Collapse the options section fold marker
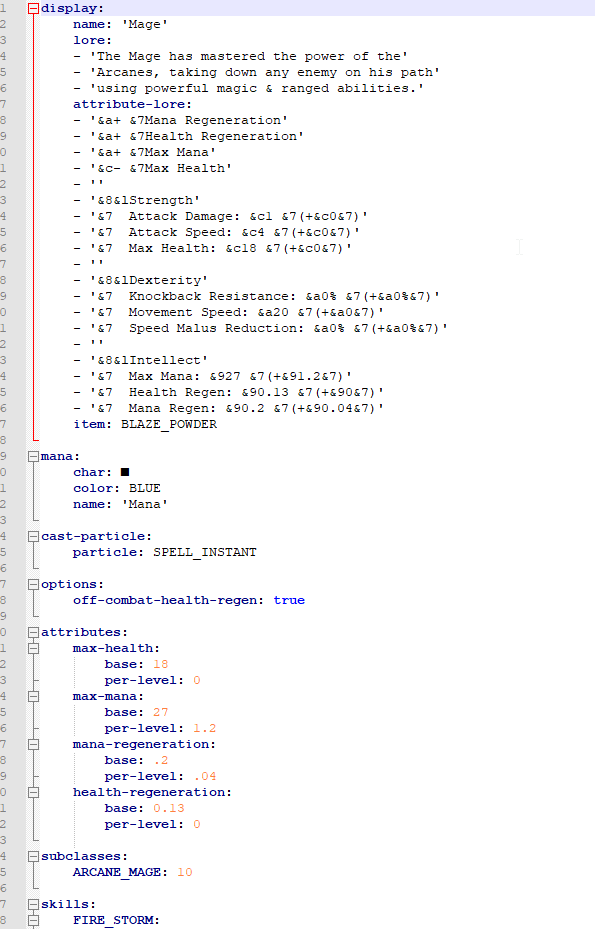 click(x=34, y=584)
